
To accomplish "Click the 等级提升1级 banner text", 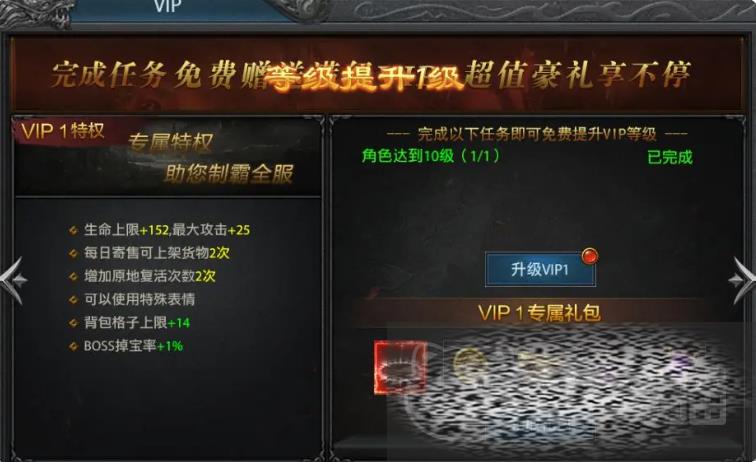I will click(365, 77).
